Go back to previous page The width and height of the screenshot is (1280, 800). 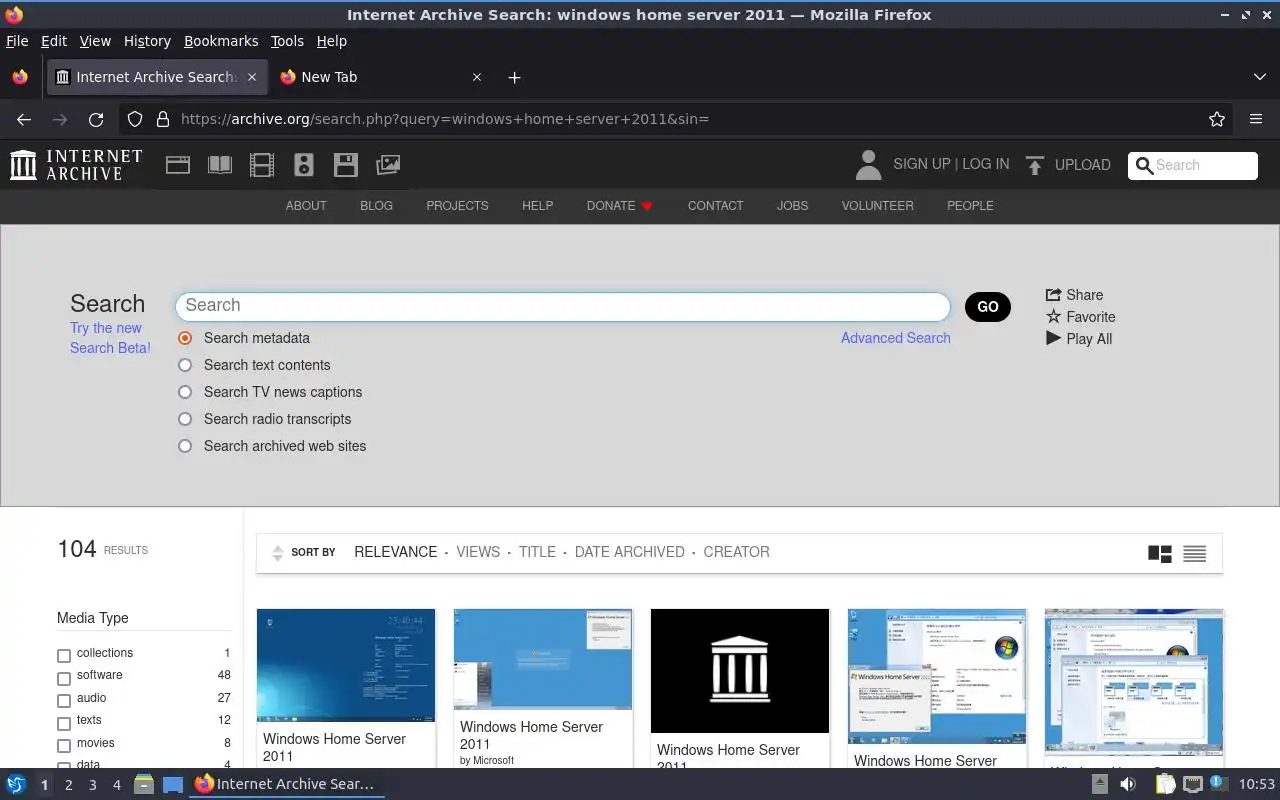point(24,119)
